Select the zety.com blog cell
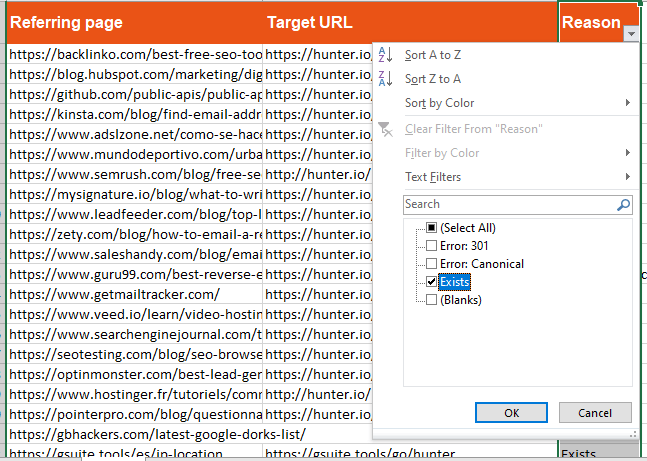Screen dimensions: 647x461 135,234
